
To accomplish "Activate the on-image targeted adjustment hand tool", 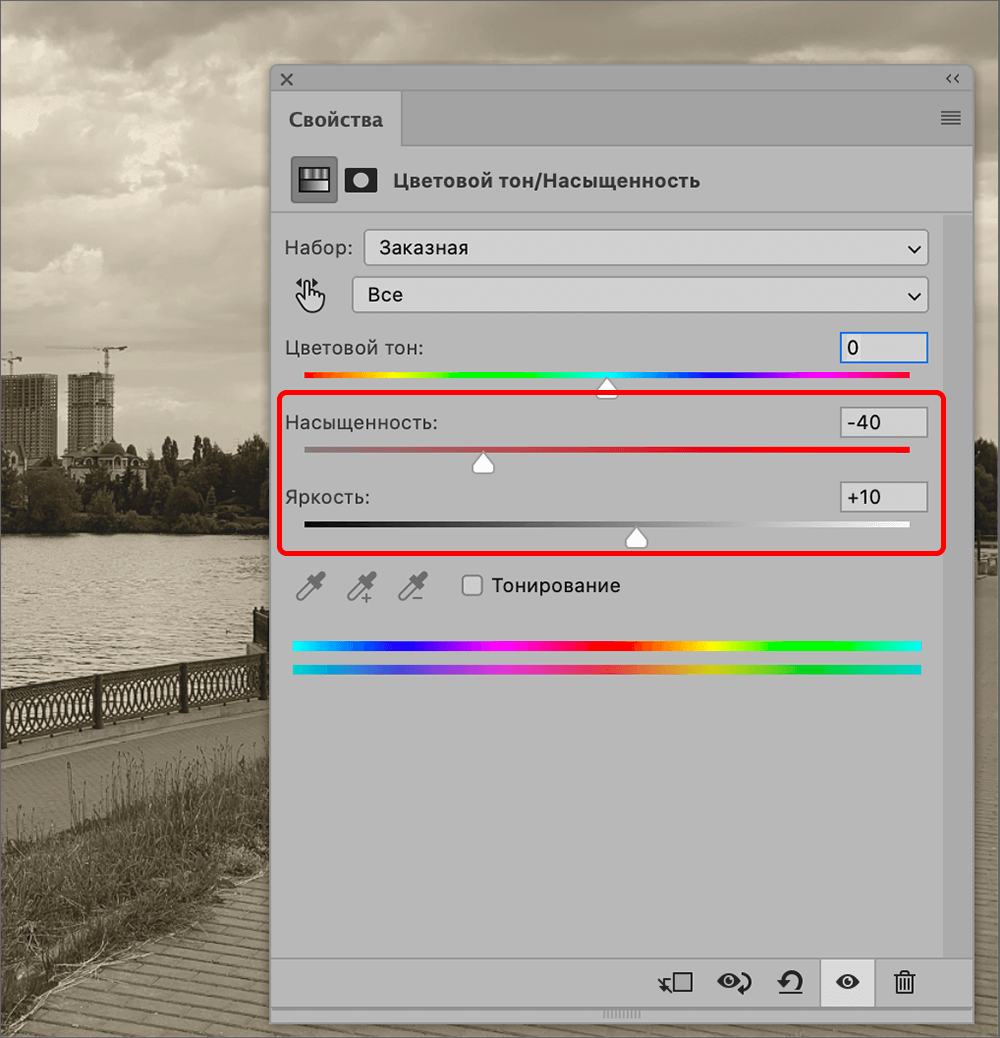I will (310, 295).
